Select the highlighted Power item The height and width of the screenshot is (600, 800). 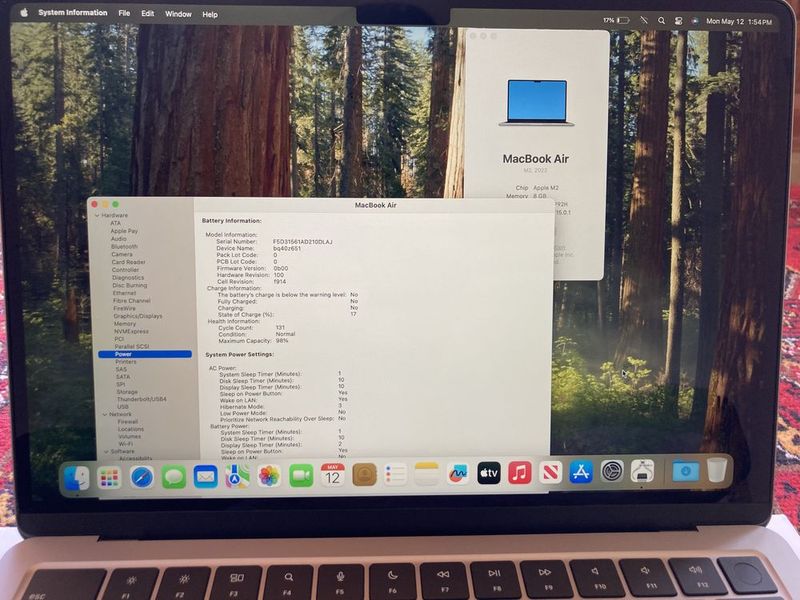point(145,354)
